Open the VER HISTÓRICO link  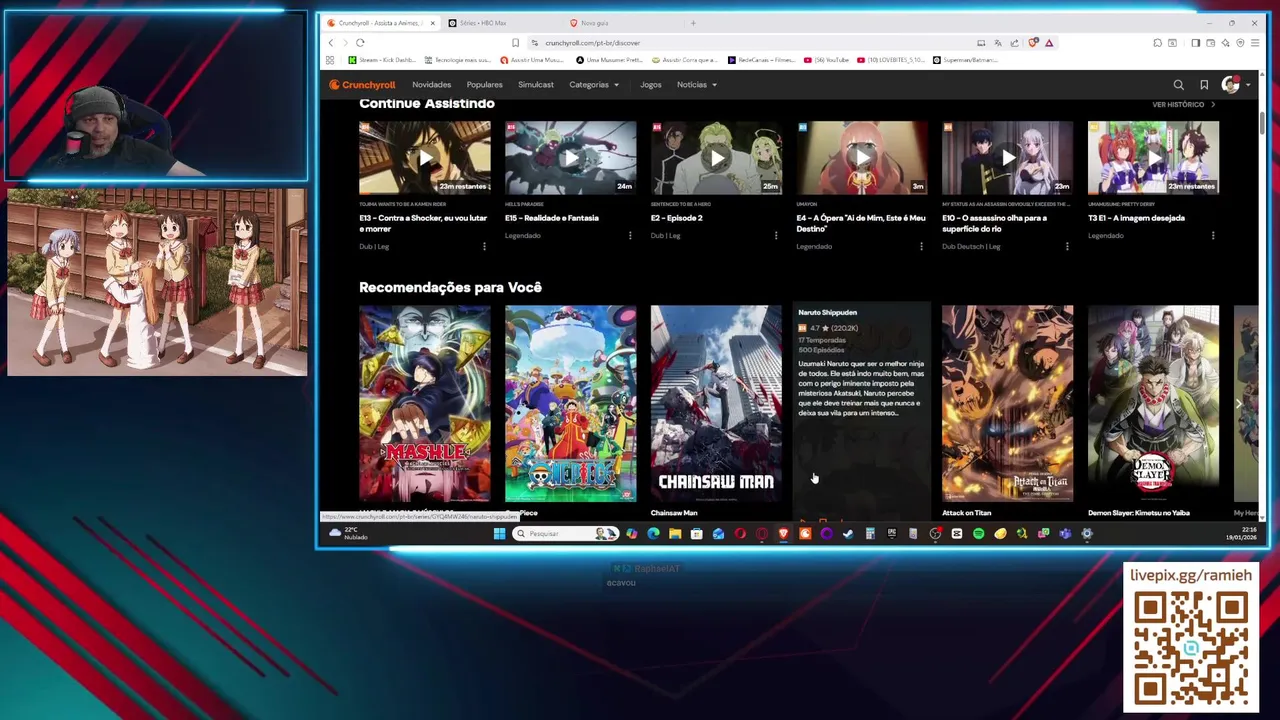pyautogui.click(x=1183, y=105)
